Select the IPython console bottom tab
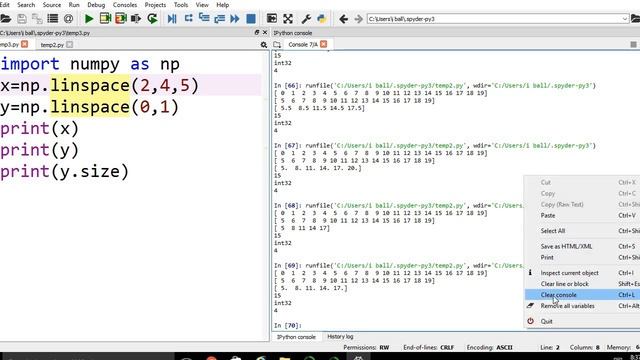Screen dimensions: 640x360 [x=296, y=337]
